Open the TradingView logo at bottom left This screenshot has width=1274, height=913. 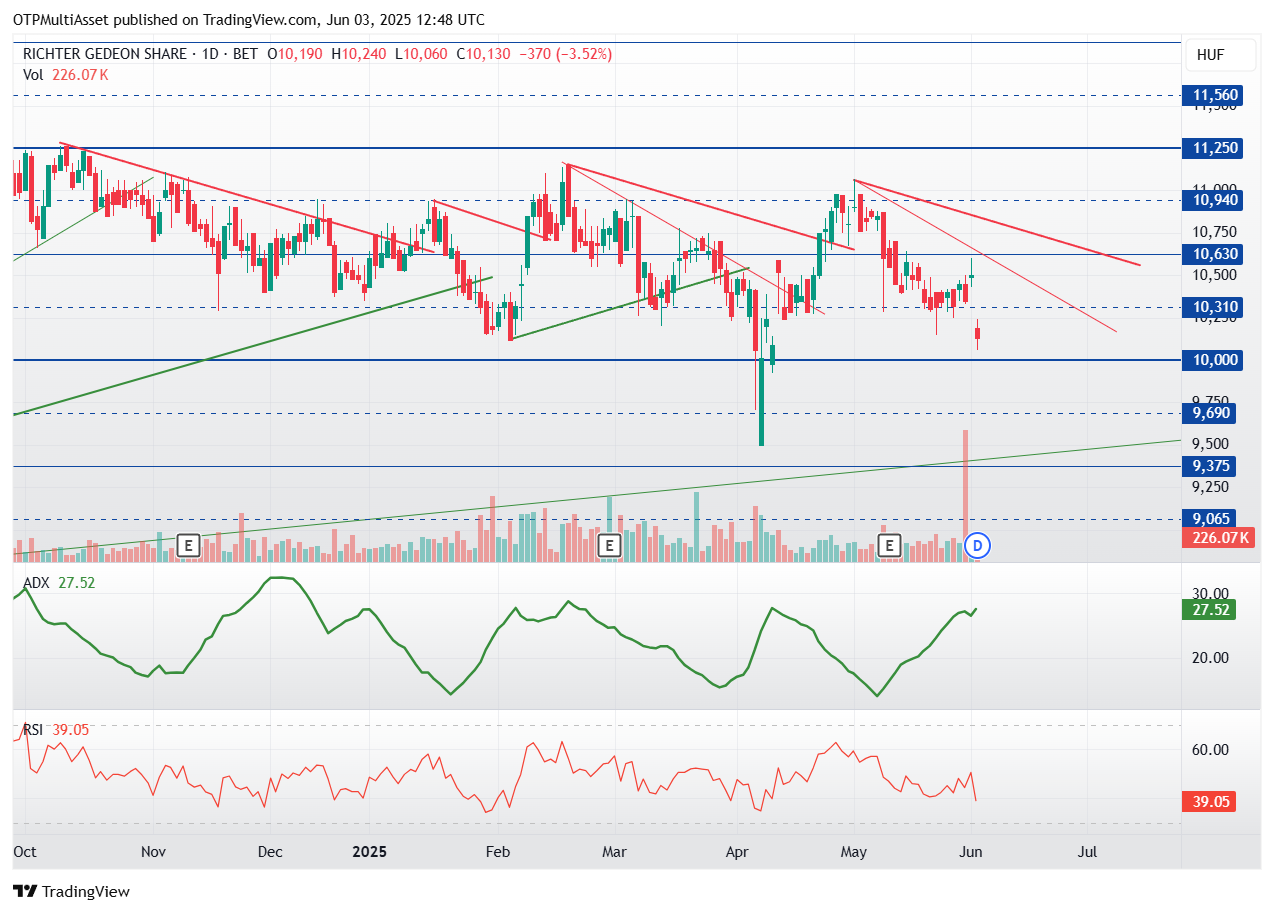click(71, 891)
